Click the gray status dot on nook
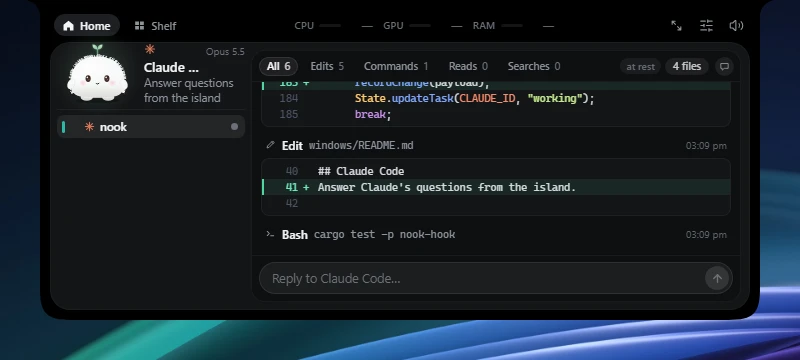 pos(234,126)
